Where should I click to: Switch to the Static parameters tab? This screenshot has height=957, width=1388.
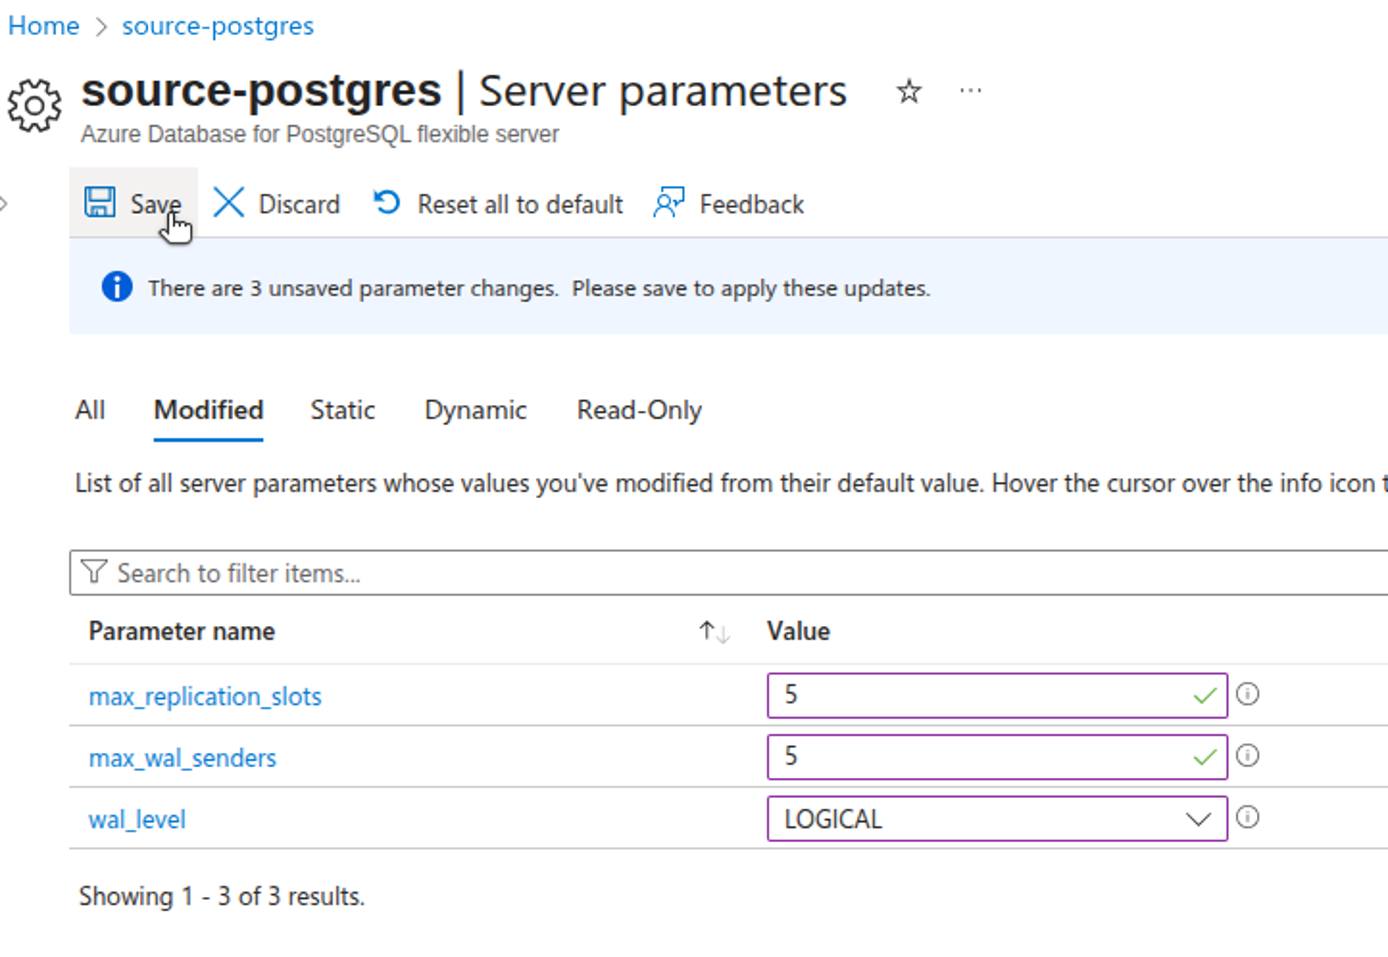point(342,410)
